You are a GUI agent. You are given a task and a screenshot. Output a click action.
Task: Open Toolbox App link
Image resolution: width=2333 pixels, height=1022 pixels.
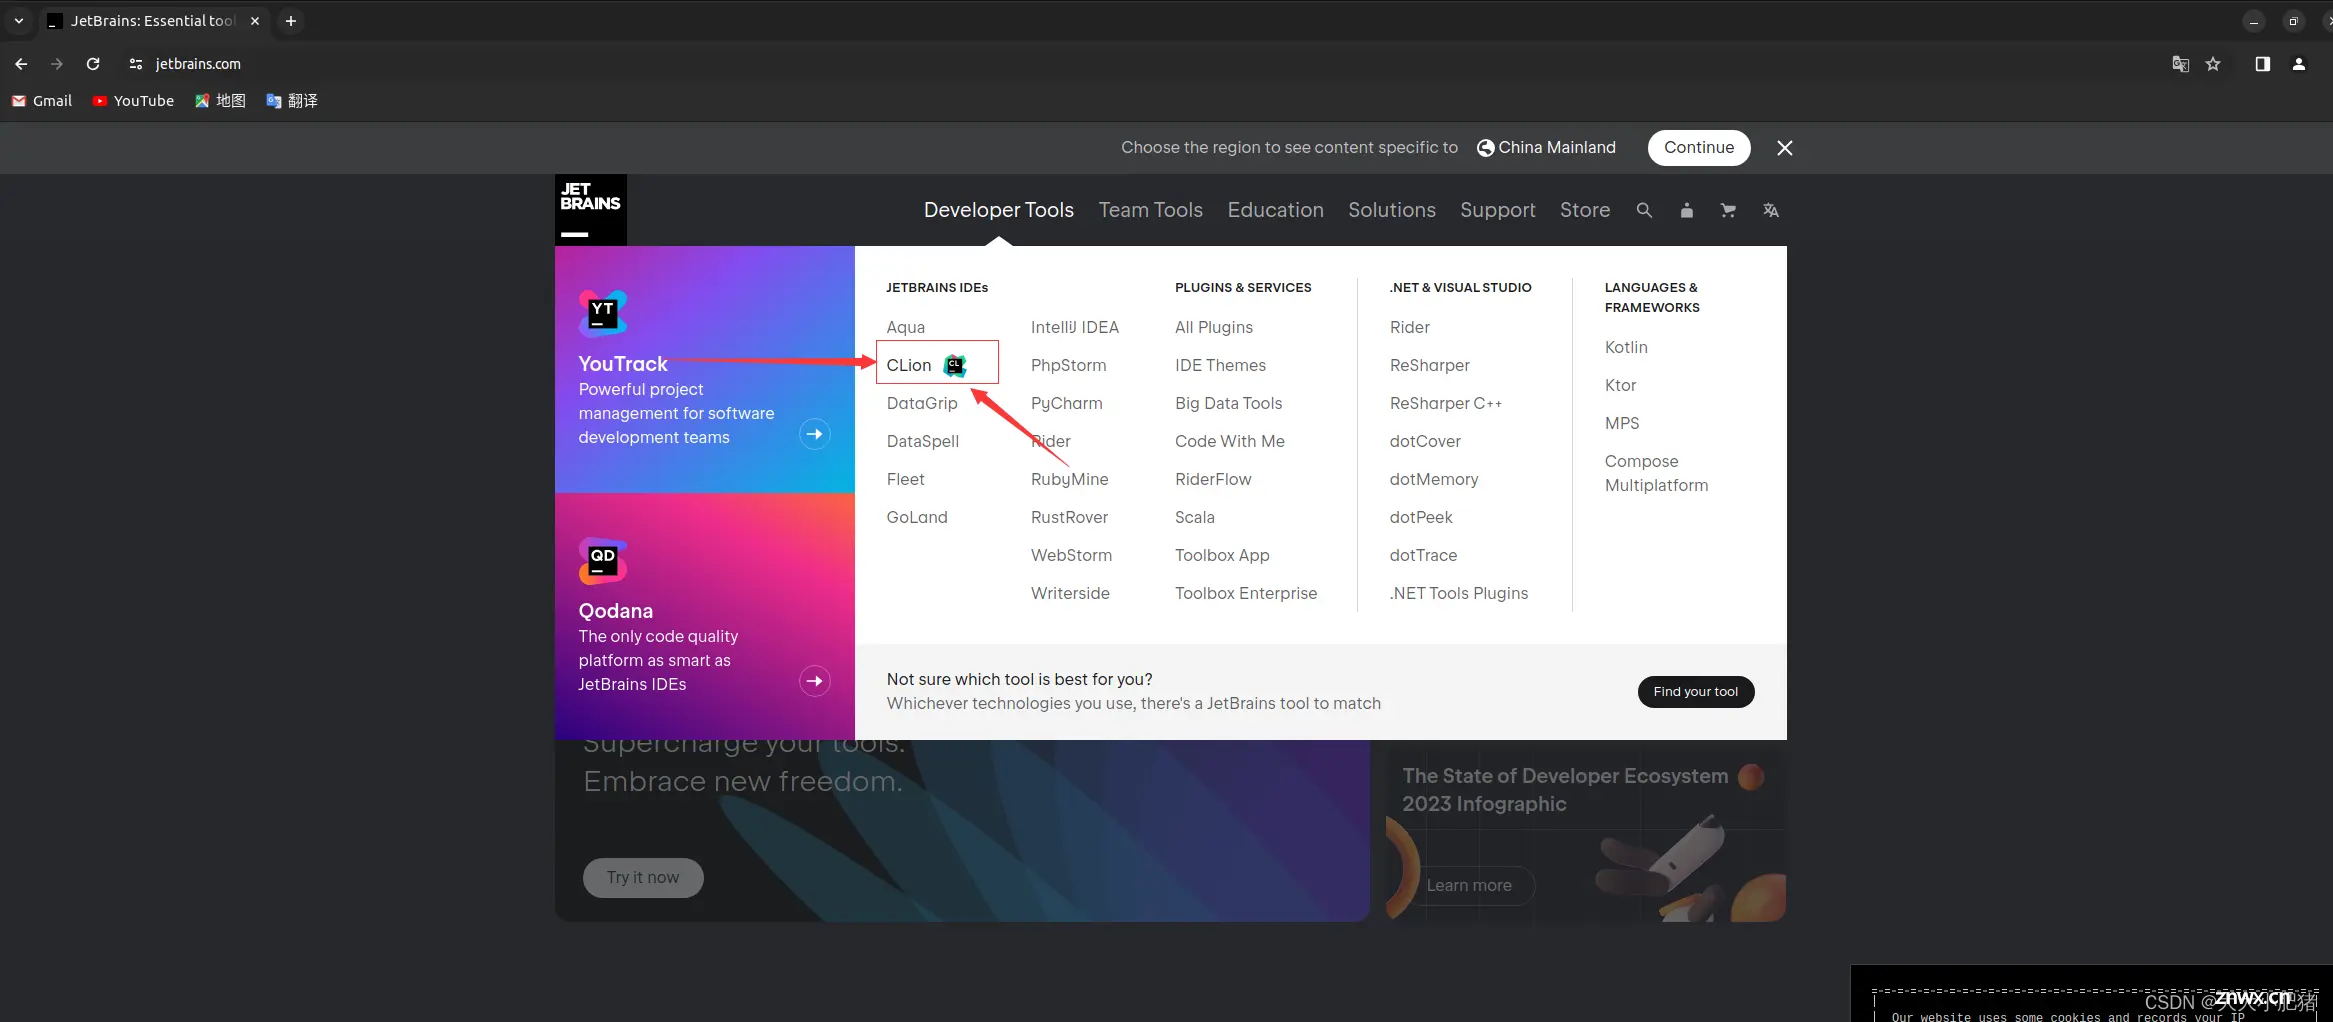pos(1221,555)
